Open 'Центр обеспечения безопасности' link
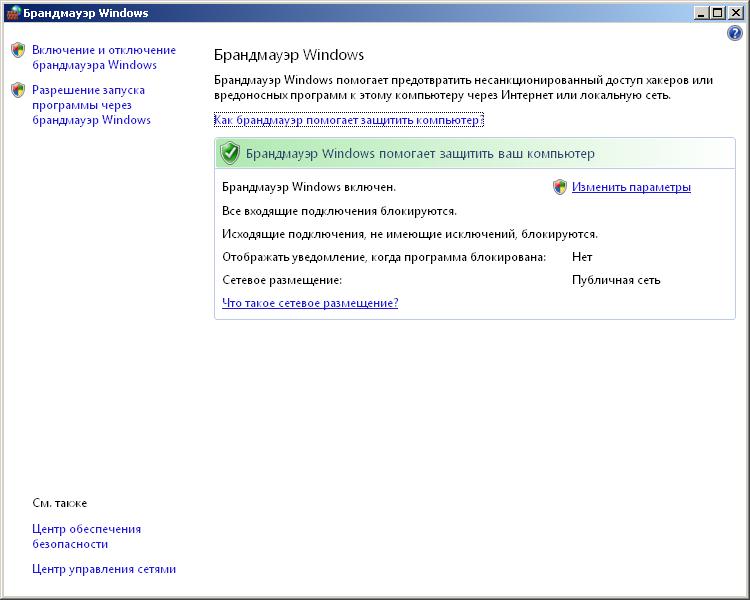 (87, 536)
